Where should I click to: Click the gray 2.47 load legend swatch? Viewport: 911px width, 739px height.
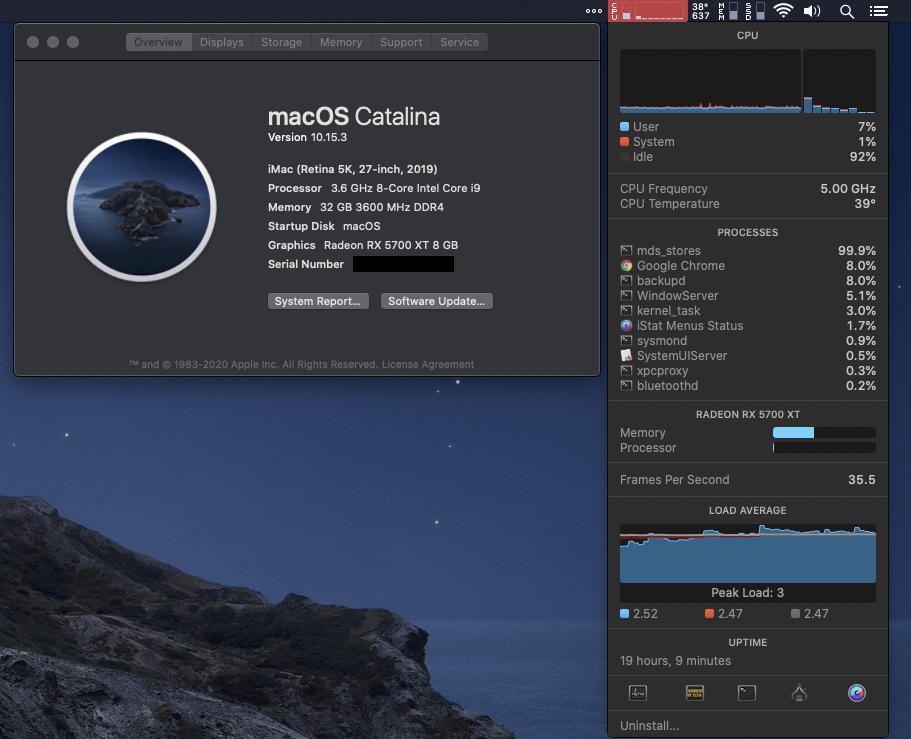[795, 614]
